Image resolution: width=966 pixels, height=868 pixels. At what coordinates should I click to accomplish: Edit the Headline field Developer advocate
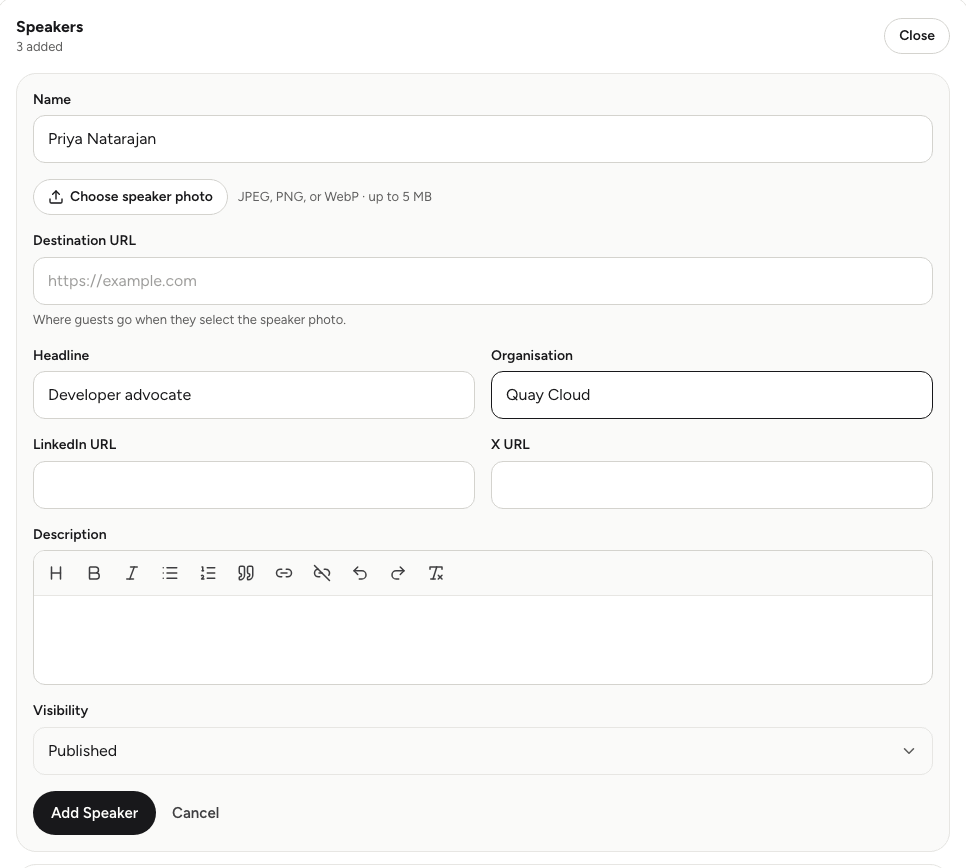pos(254,395)
